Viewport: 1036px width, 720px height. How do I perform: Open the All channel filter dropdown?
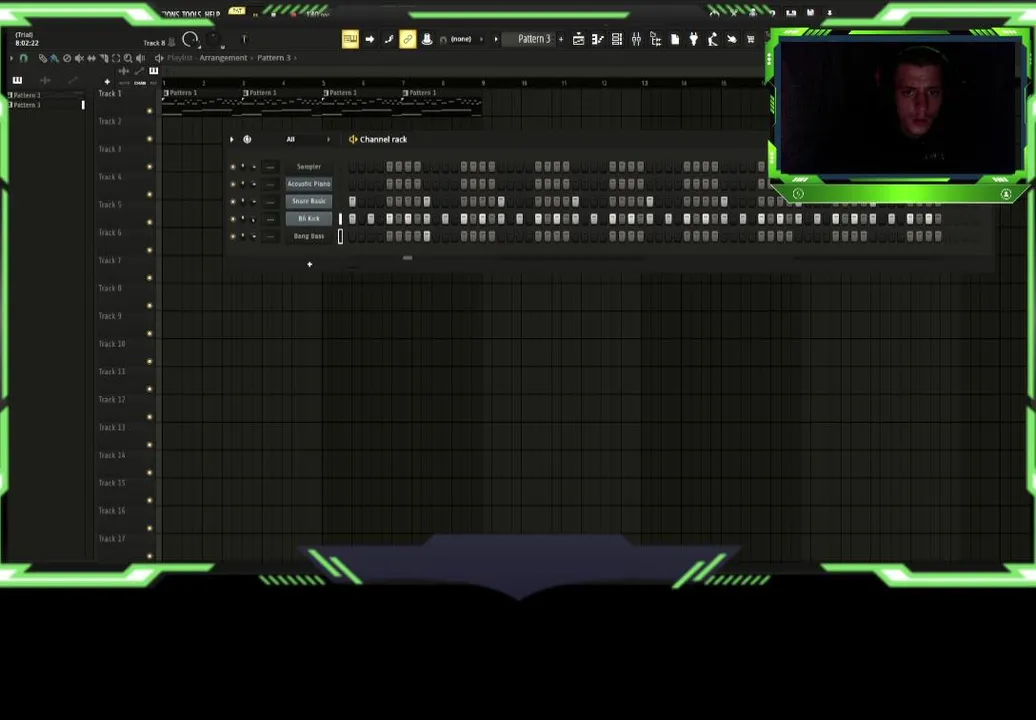[308, 139]
